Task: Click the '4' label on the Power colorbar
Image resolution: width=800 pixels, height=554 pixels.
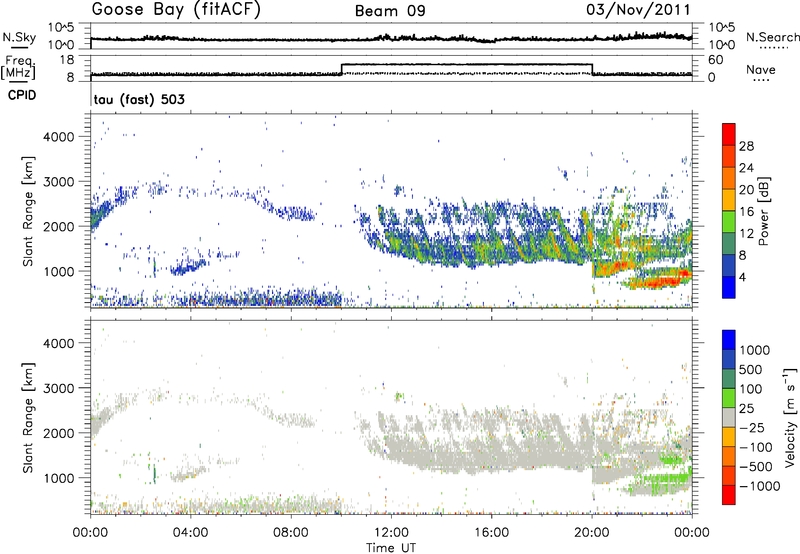Action: point(742,278)
